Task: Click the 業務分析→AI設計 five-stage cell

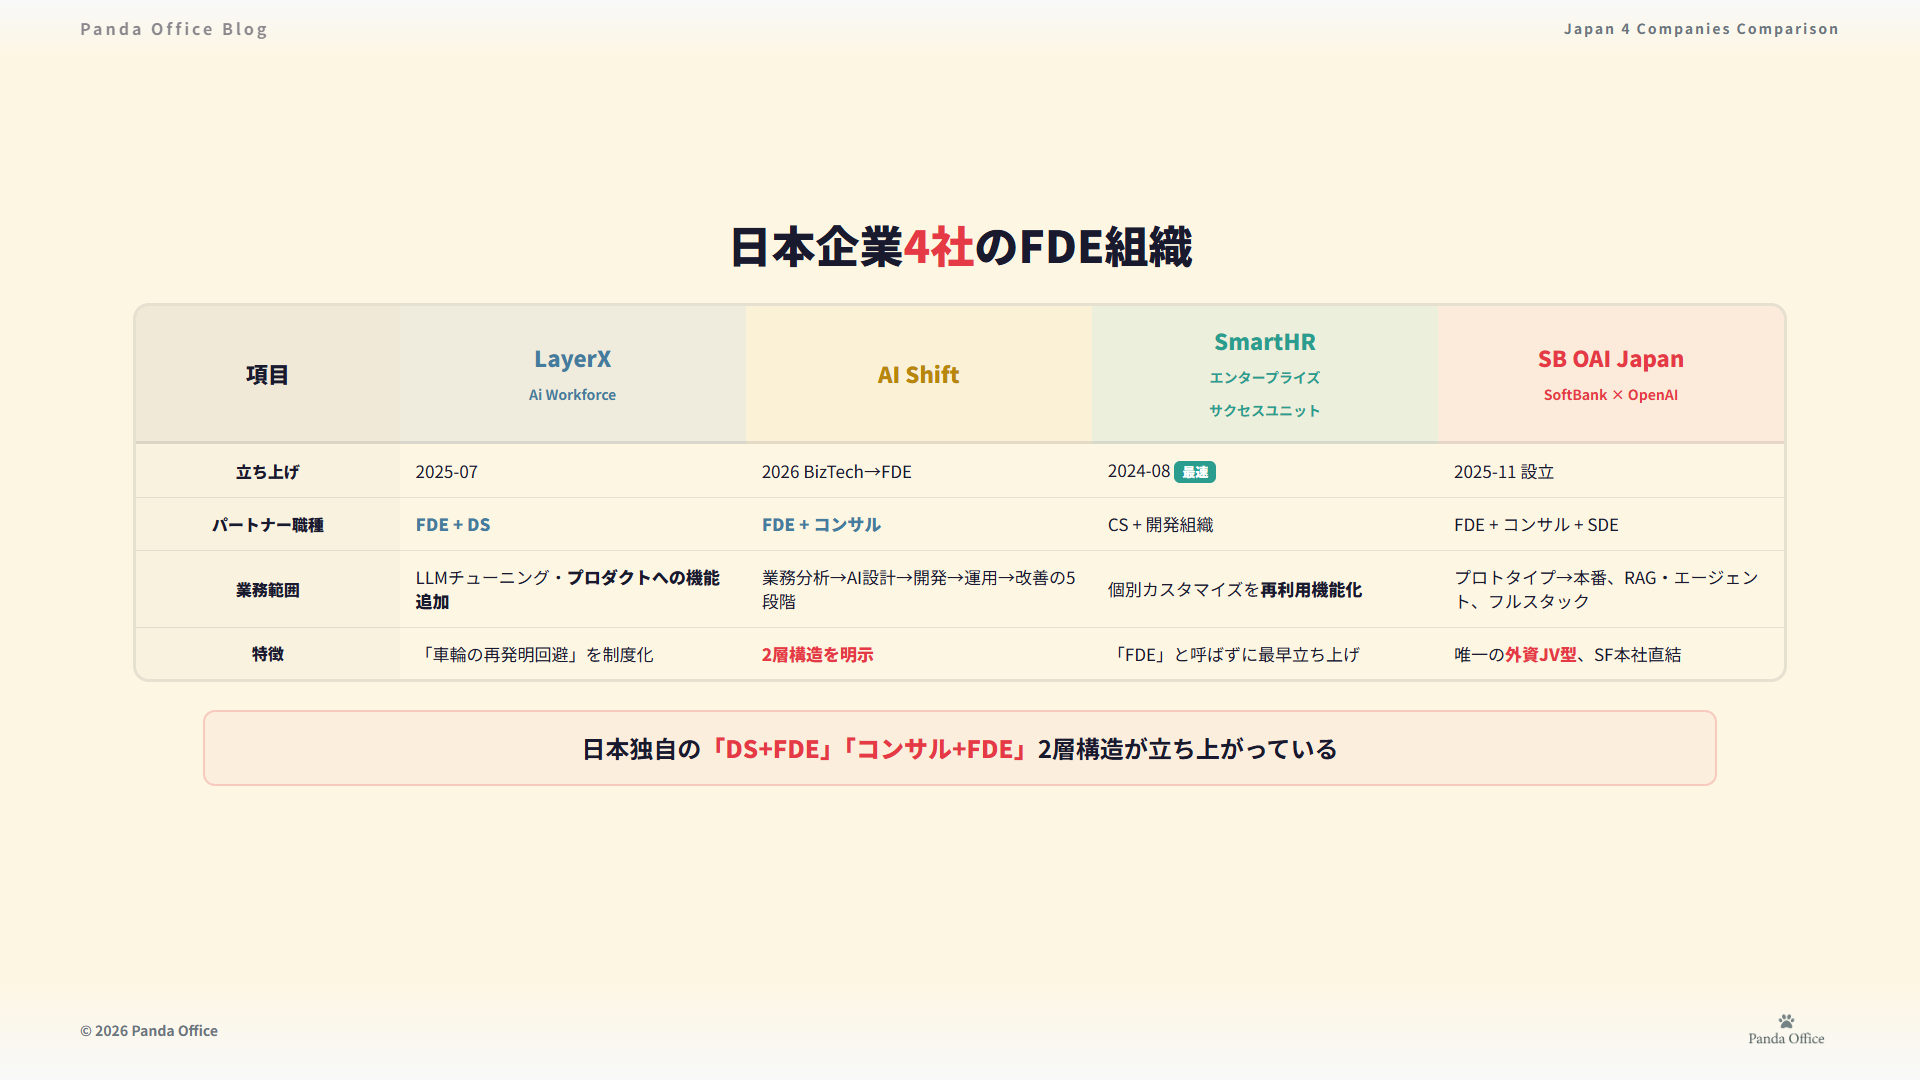Action: click(919, 590)
